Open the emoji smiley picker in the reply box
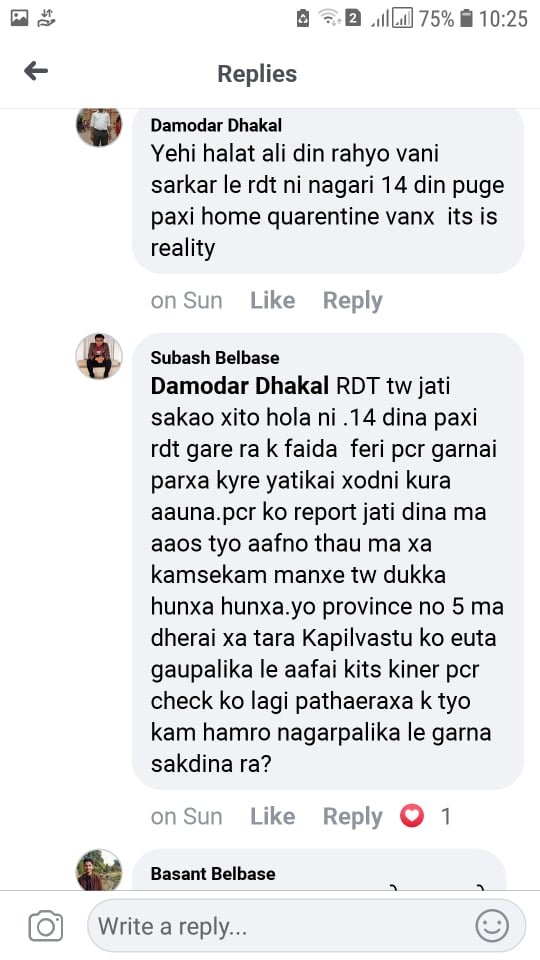 coord(492,926)
